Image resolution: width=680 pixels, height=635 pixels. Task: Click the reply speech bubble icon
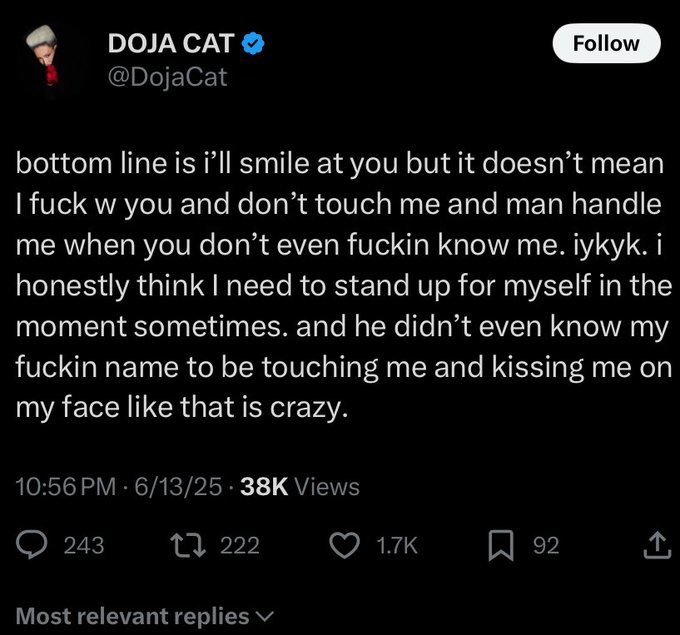tap(33, 545)
